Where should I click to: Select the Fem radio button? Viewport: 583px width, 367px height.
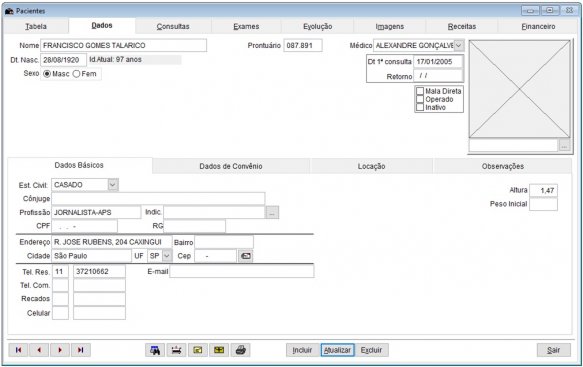pyautogui.click(x=76, y=74)
